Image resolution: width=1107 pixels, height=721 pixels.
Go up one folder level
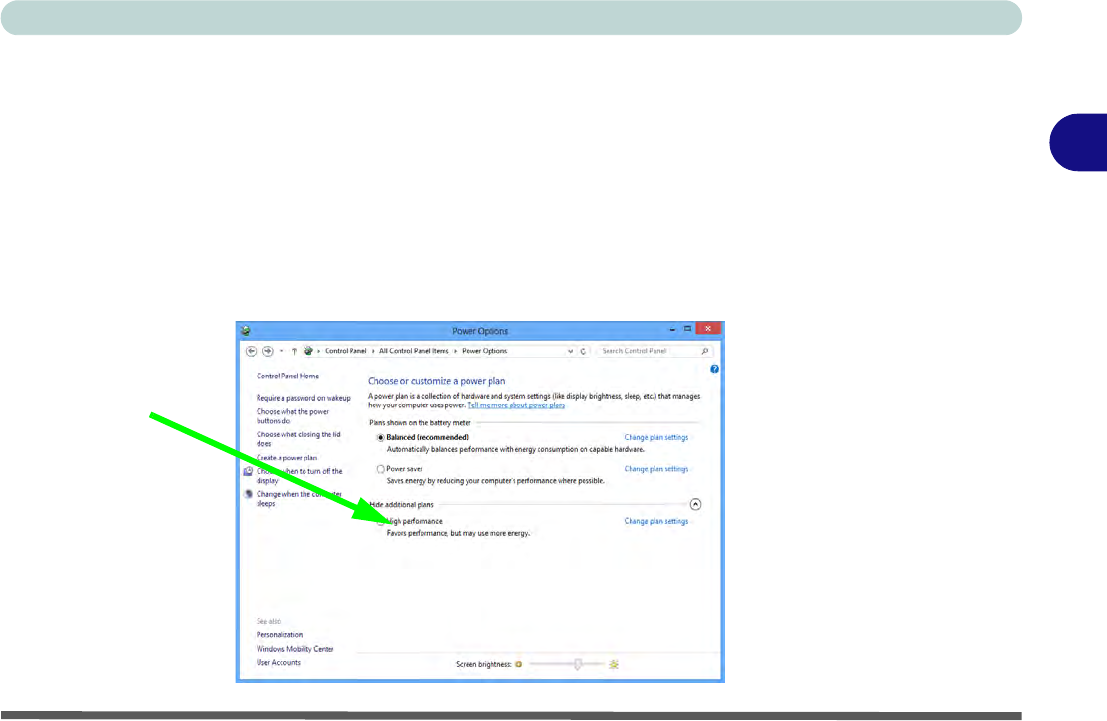click(x=294, y=351)
